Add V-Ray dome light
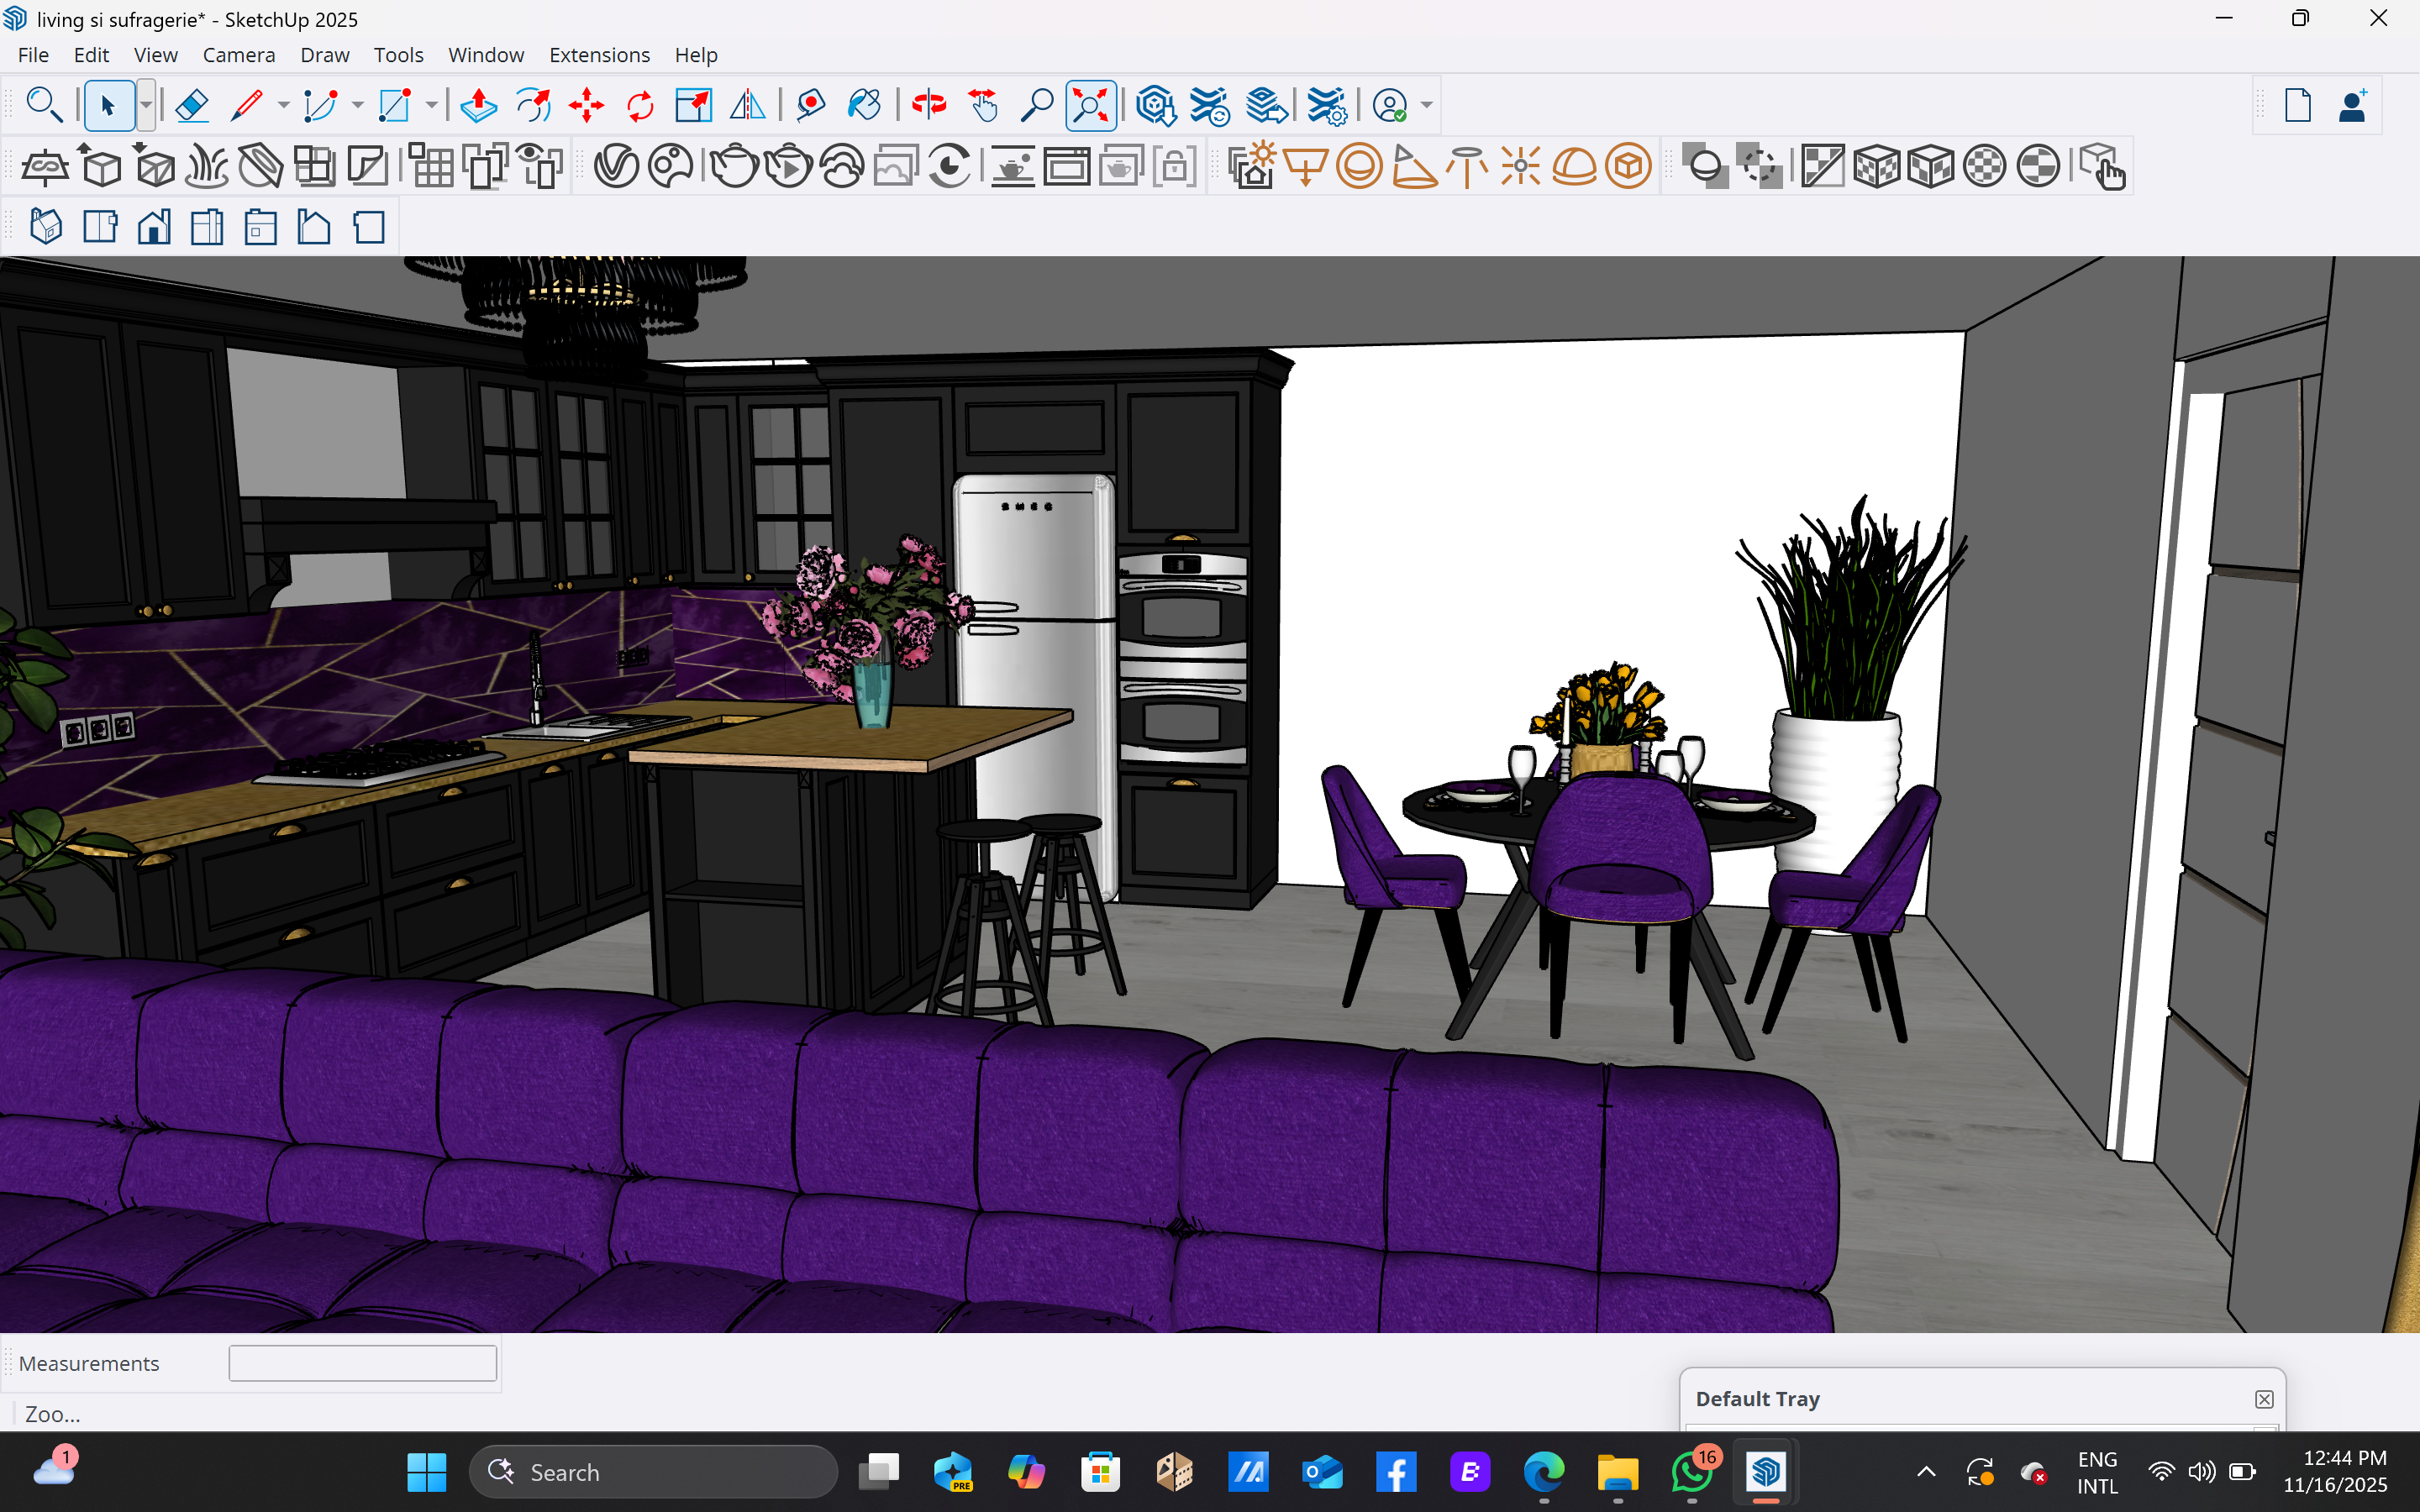 tap(1574, 166)
